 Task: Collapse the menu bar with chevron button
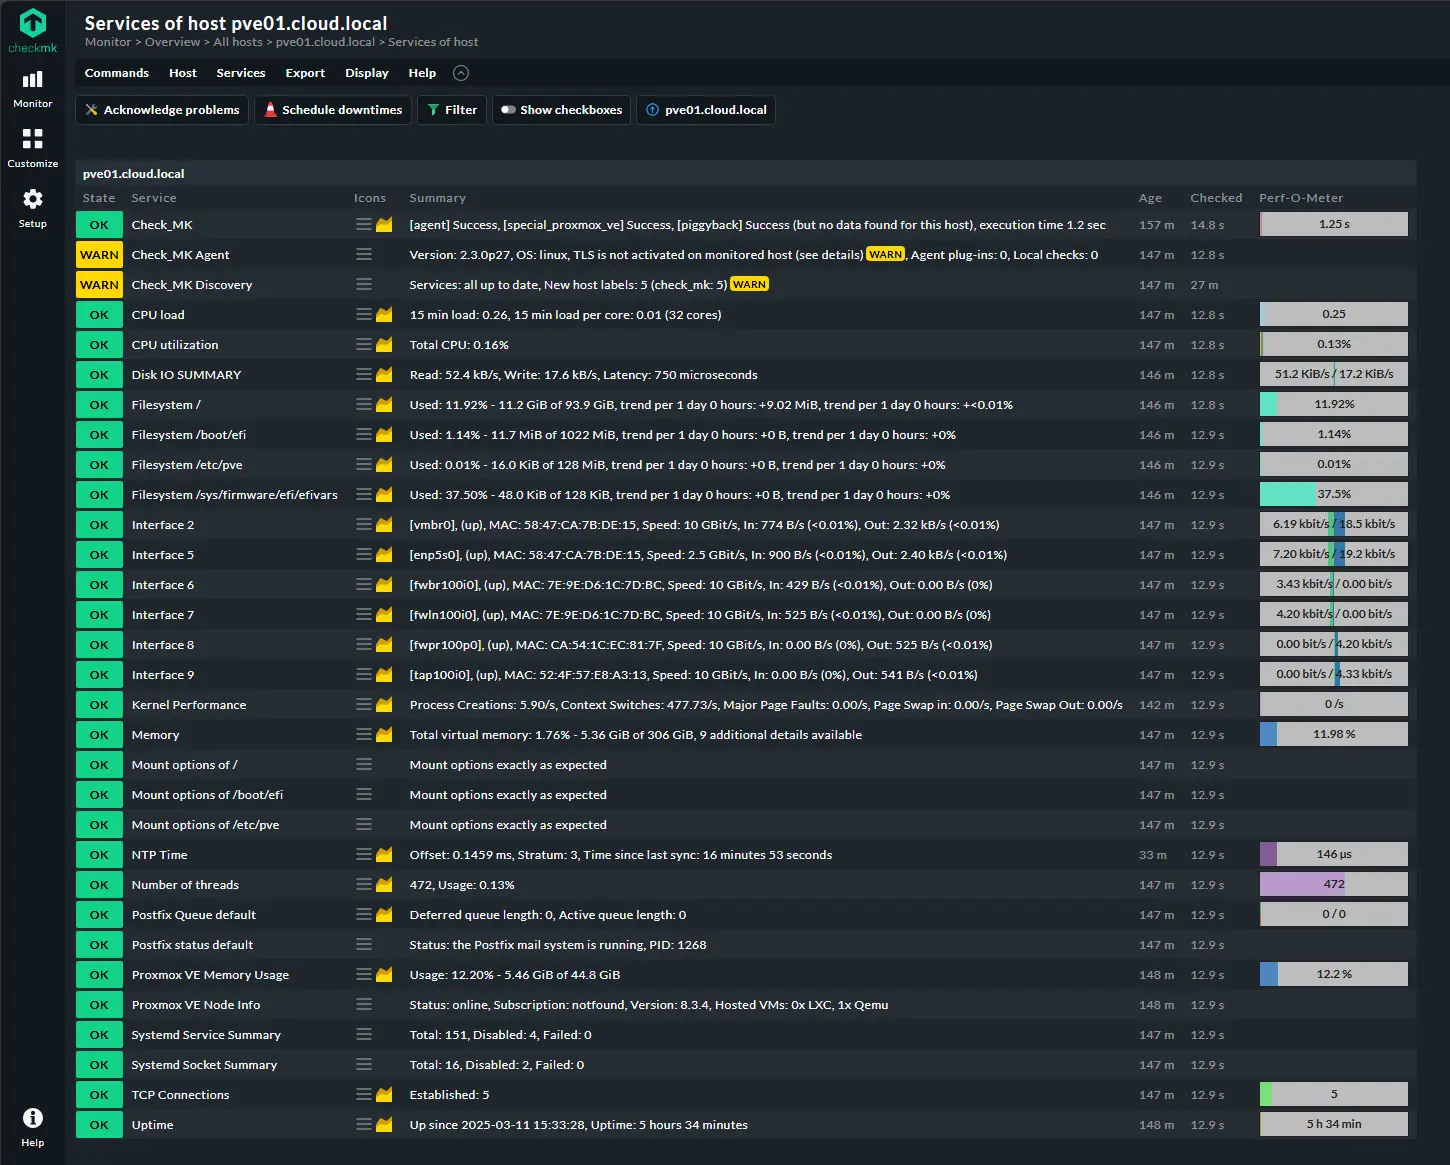click(x=461, y=73)
